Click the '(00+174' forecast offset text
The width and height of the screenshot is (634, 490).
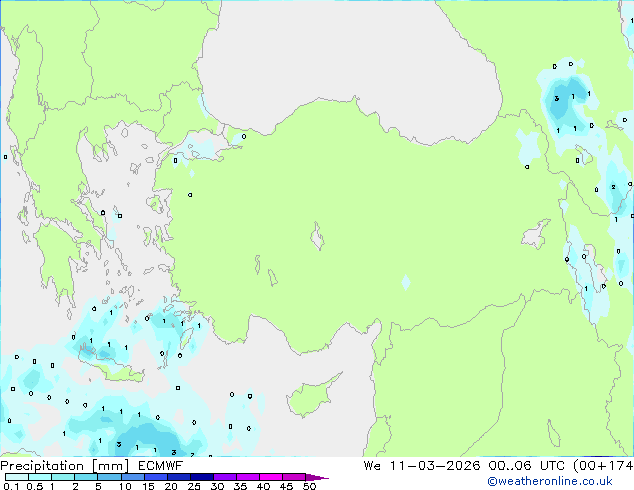[603, 466]
